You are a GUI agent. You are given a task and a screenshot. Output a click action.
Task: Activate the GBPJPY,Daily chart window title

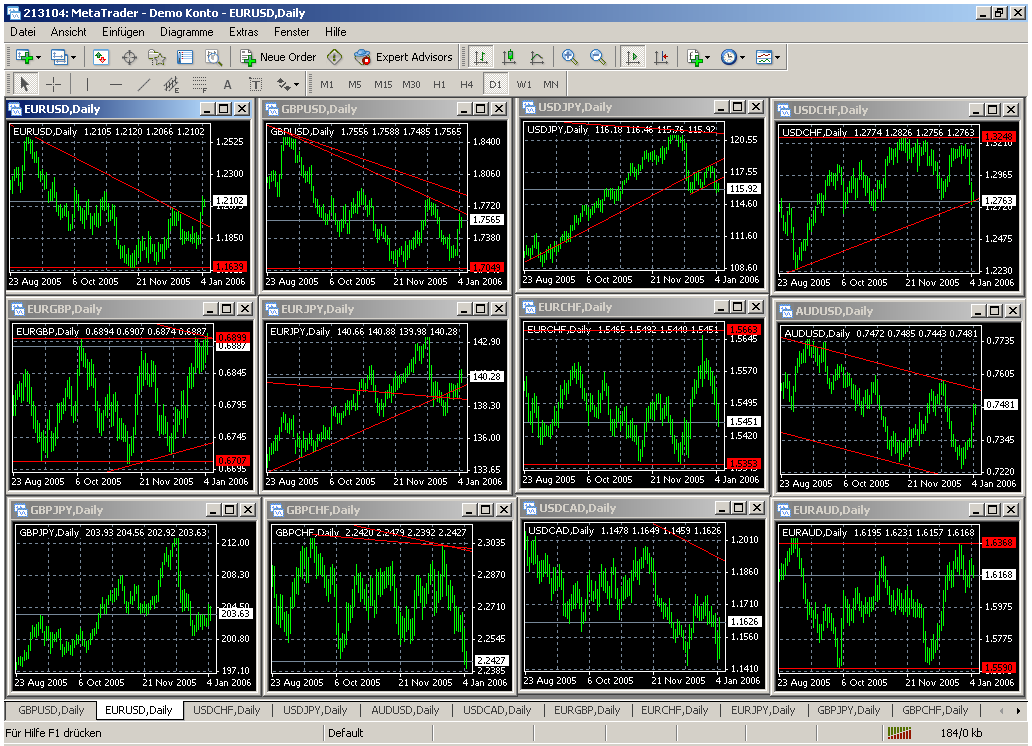(x=67, y=510)
